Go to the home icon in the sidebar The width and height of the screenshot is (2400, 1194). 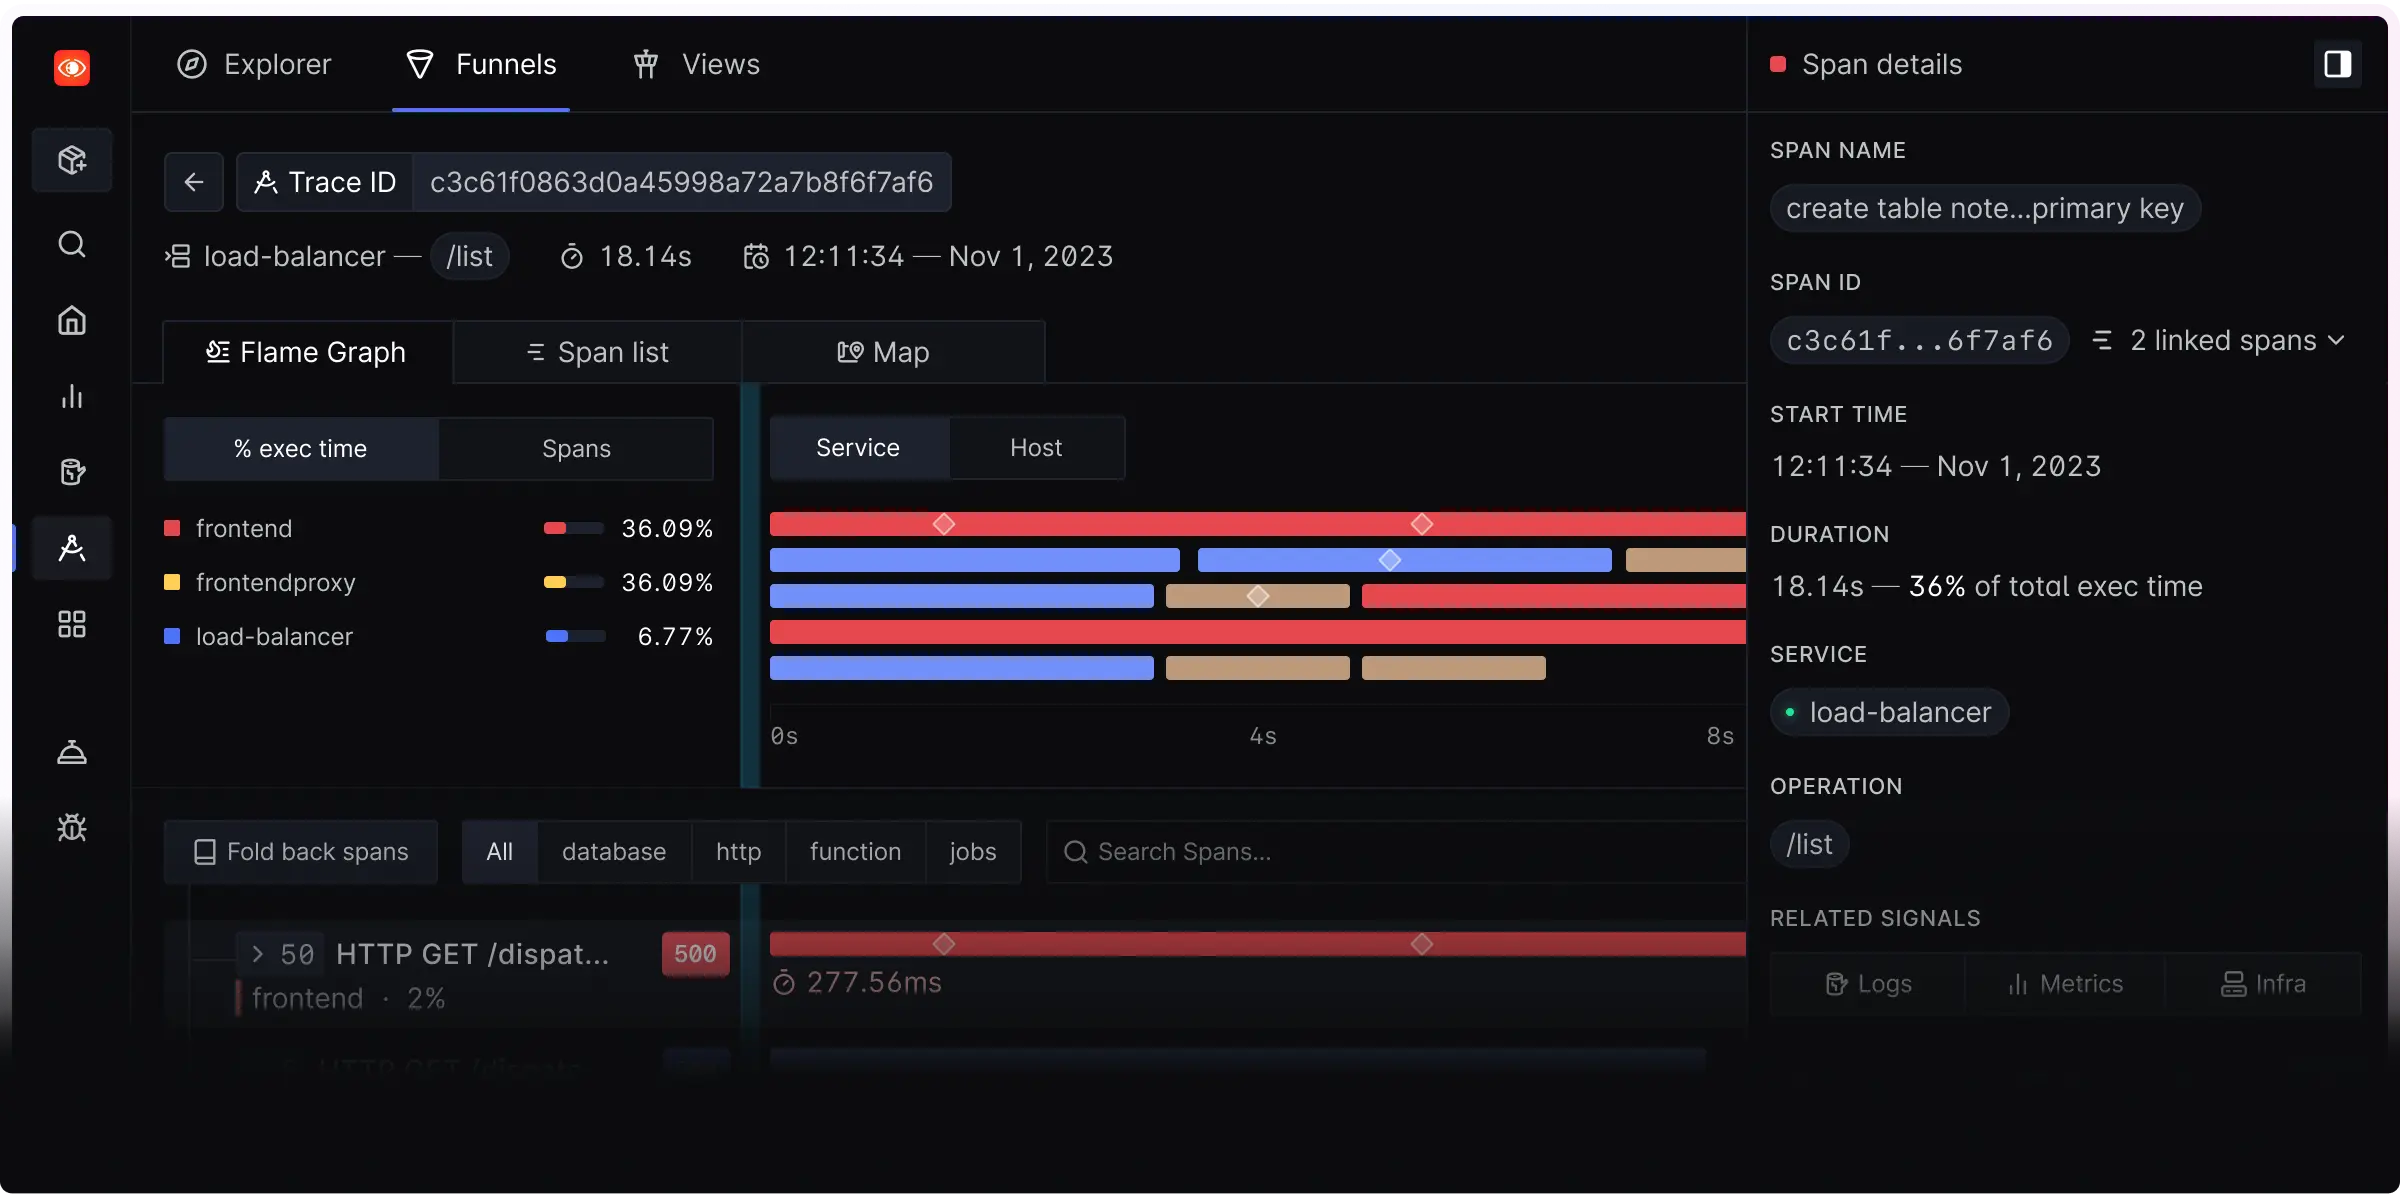point(72,321)
